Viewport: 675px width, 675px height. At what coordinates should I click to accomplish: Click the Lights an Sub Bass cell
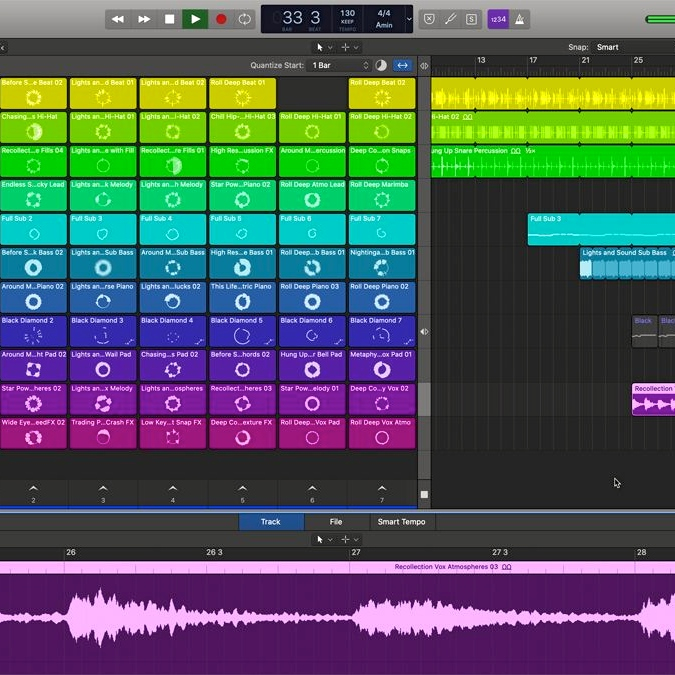tap(103, 263)
